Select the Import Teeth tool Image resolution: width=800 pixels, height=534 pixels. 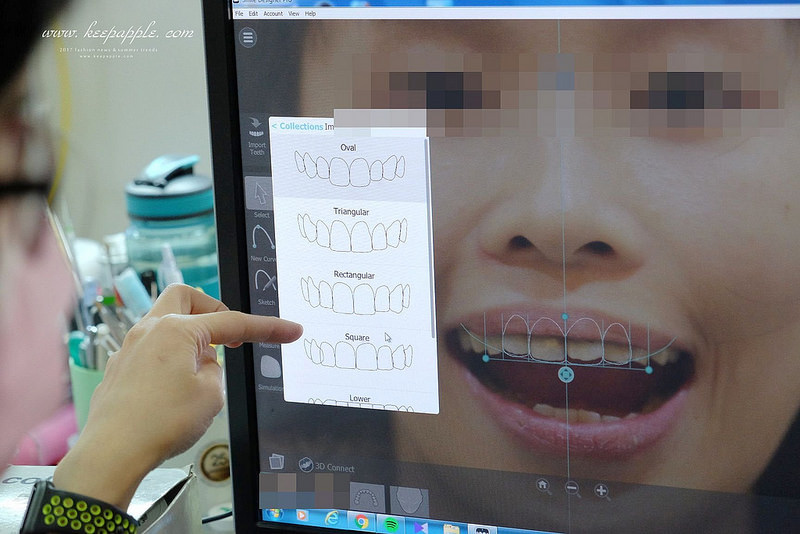(257, 137)
